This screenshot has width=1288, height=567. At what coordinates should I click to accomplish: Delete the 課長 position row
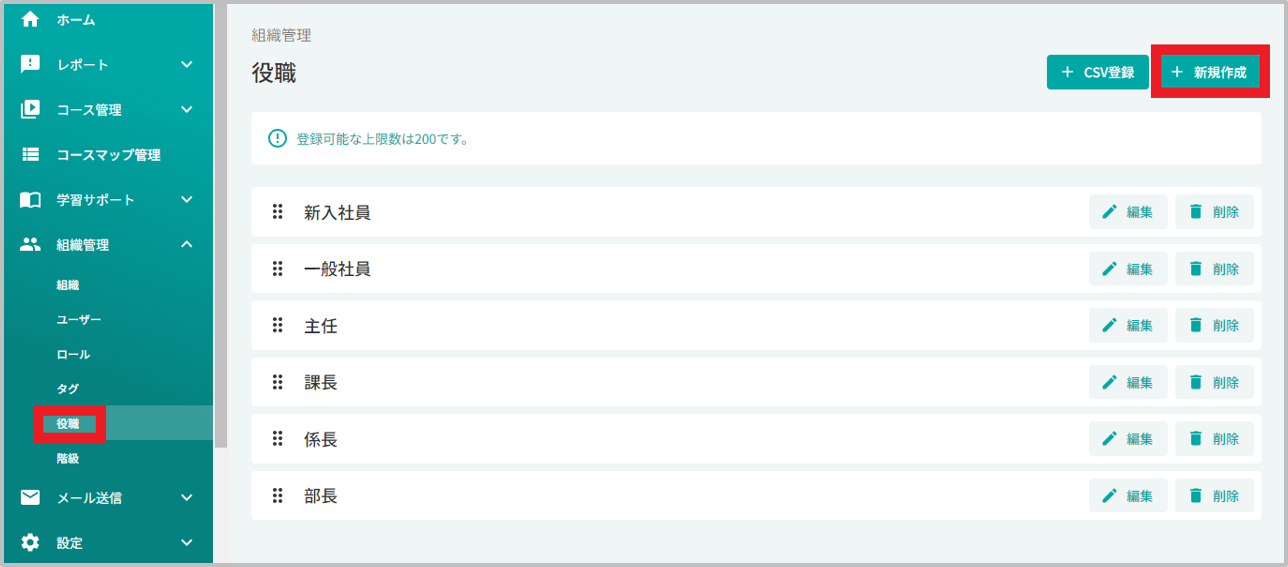(1214, 382)
